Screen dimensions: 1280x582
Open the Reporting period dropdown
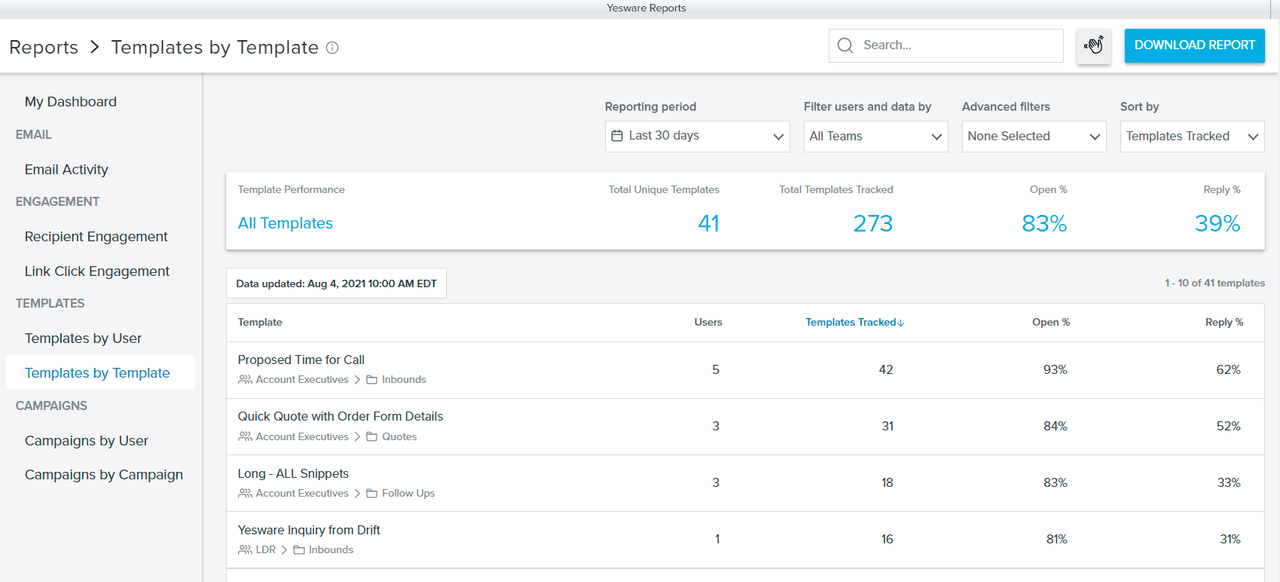[697, 136]
